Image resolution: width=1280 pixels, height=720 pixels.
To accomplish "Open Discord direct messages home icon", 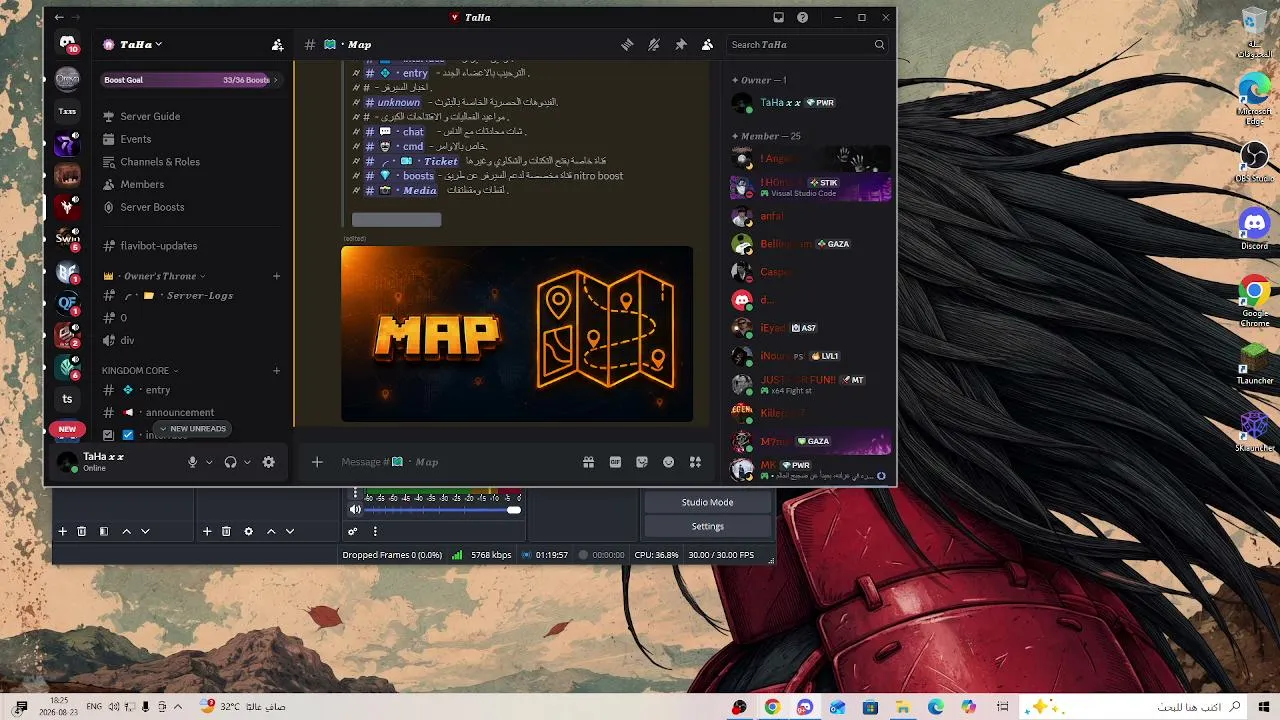I will point(67,44).
